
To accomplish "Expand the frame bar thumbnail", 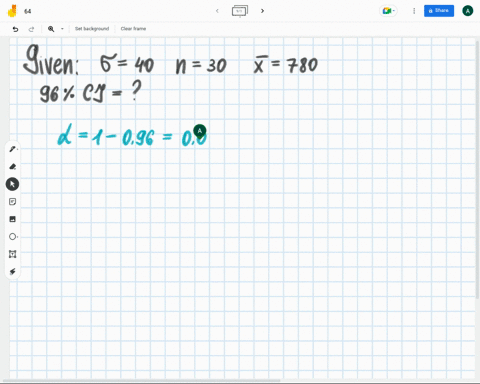I will pos(240,11).
